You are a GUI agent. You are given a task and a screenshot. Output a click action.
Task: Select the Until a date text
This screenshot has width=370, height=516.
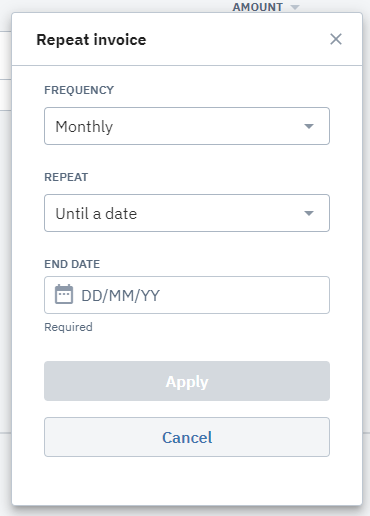coord(96,214)
